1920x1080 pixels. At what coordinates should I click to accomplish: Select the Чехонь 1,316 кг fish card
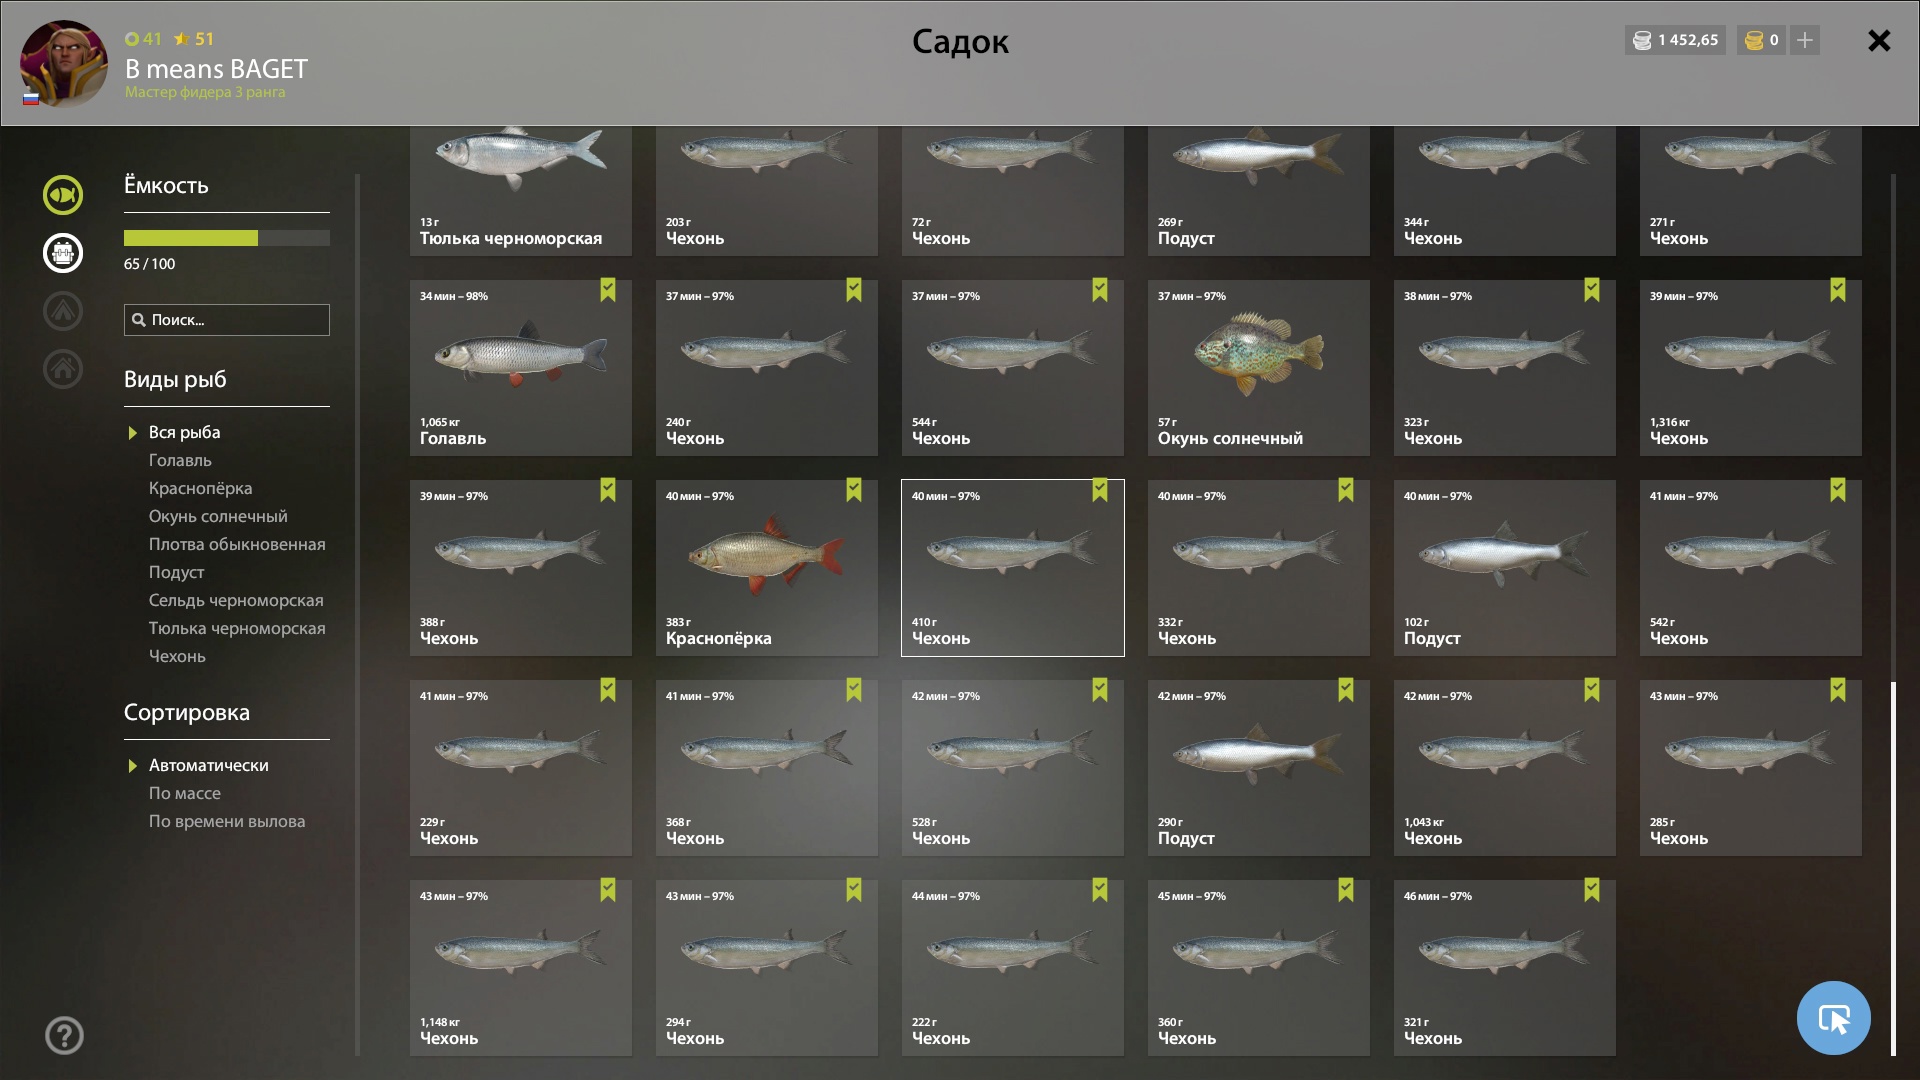[1751, 368]
